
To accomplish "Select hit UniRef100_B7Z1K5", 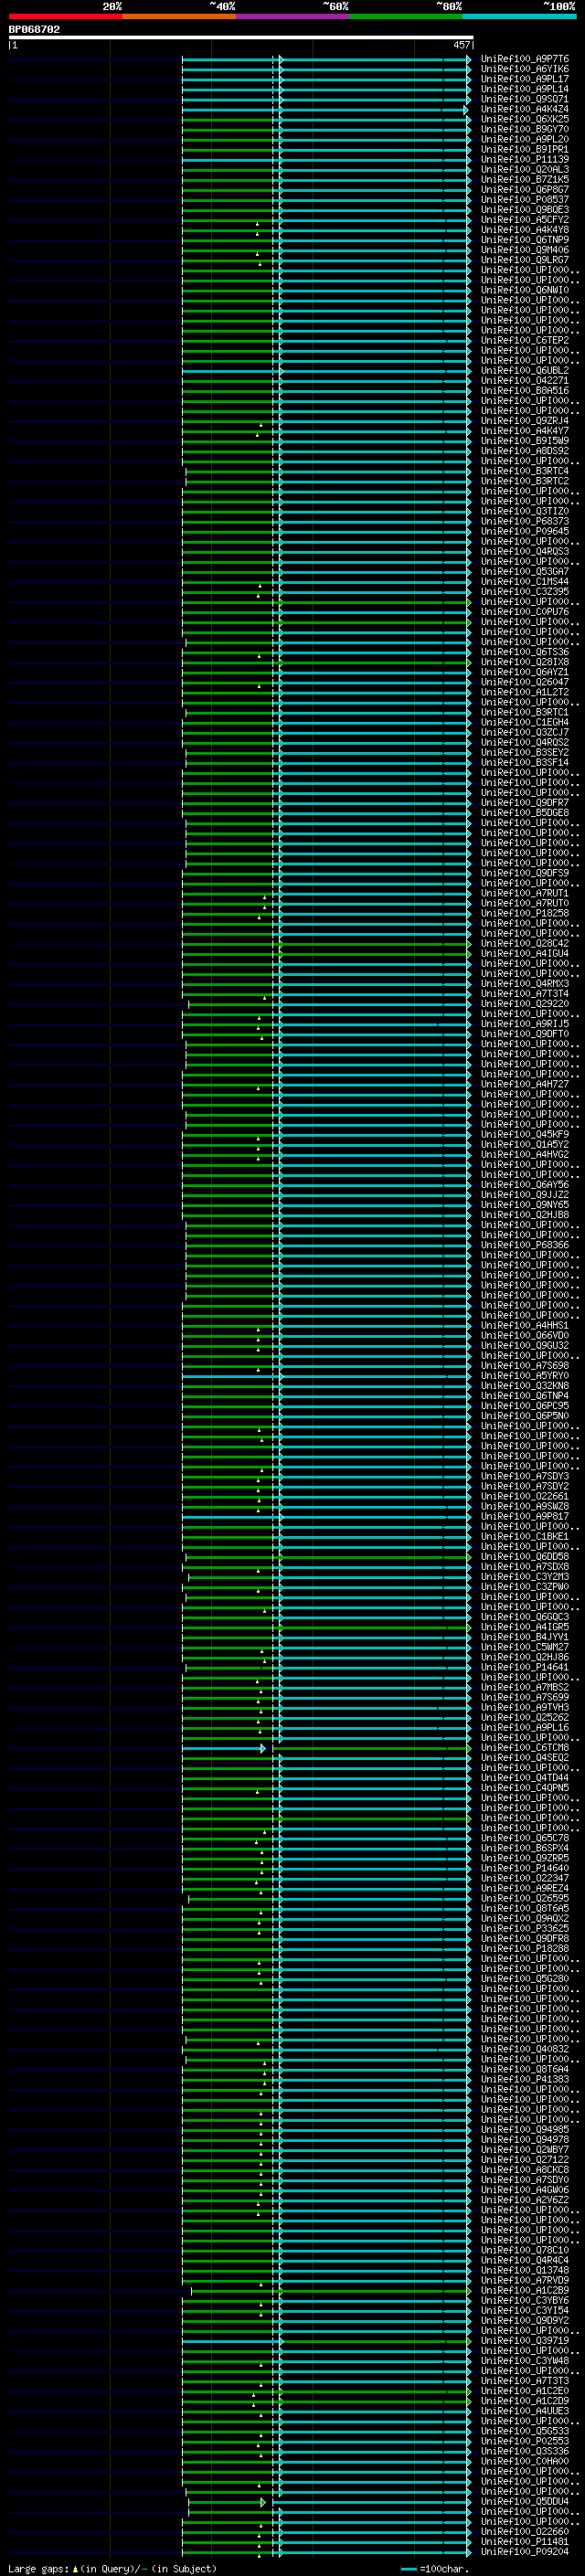I will [x=525, y=179].
